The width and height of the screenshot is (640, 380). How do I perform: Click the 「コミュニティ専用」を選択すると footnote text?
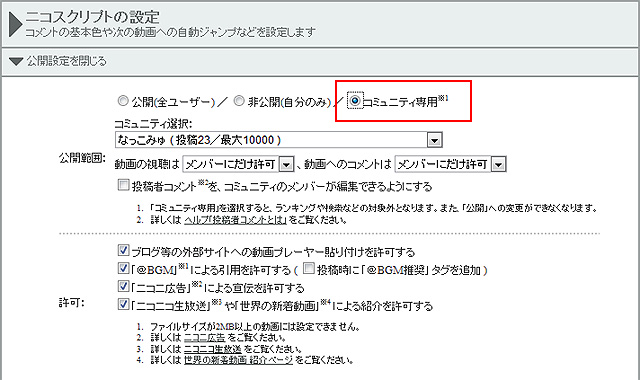373,208
